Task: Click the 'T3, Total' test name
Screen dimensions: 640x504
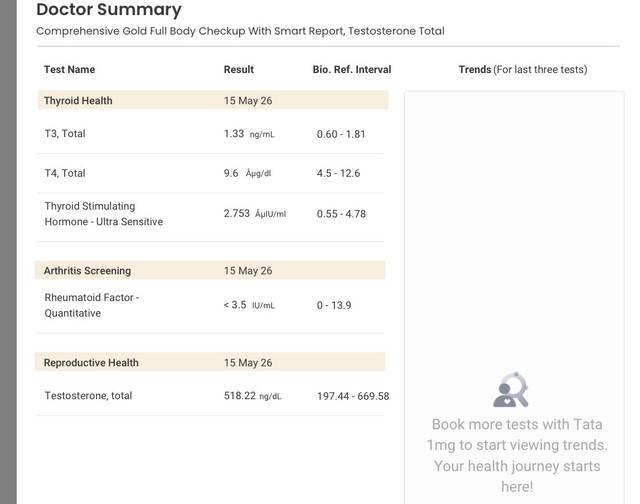Action: (x=65, y=133)
